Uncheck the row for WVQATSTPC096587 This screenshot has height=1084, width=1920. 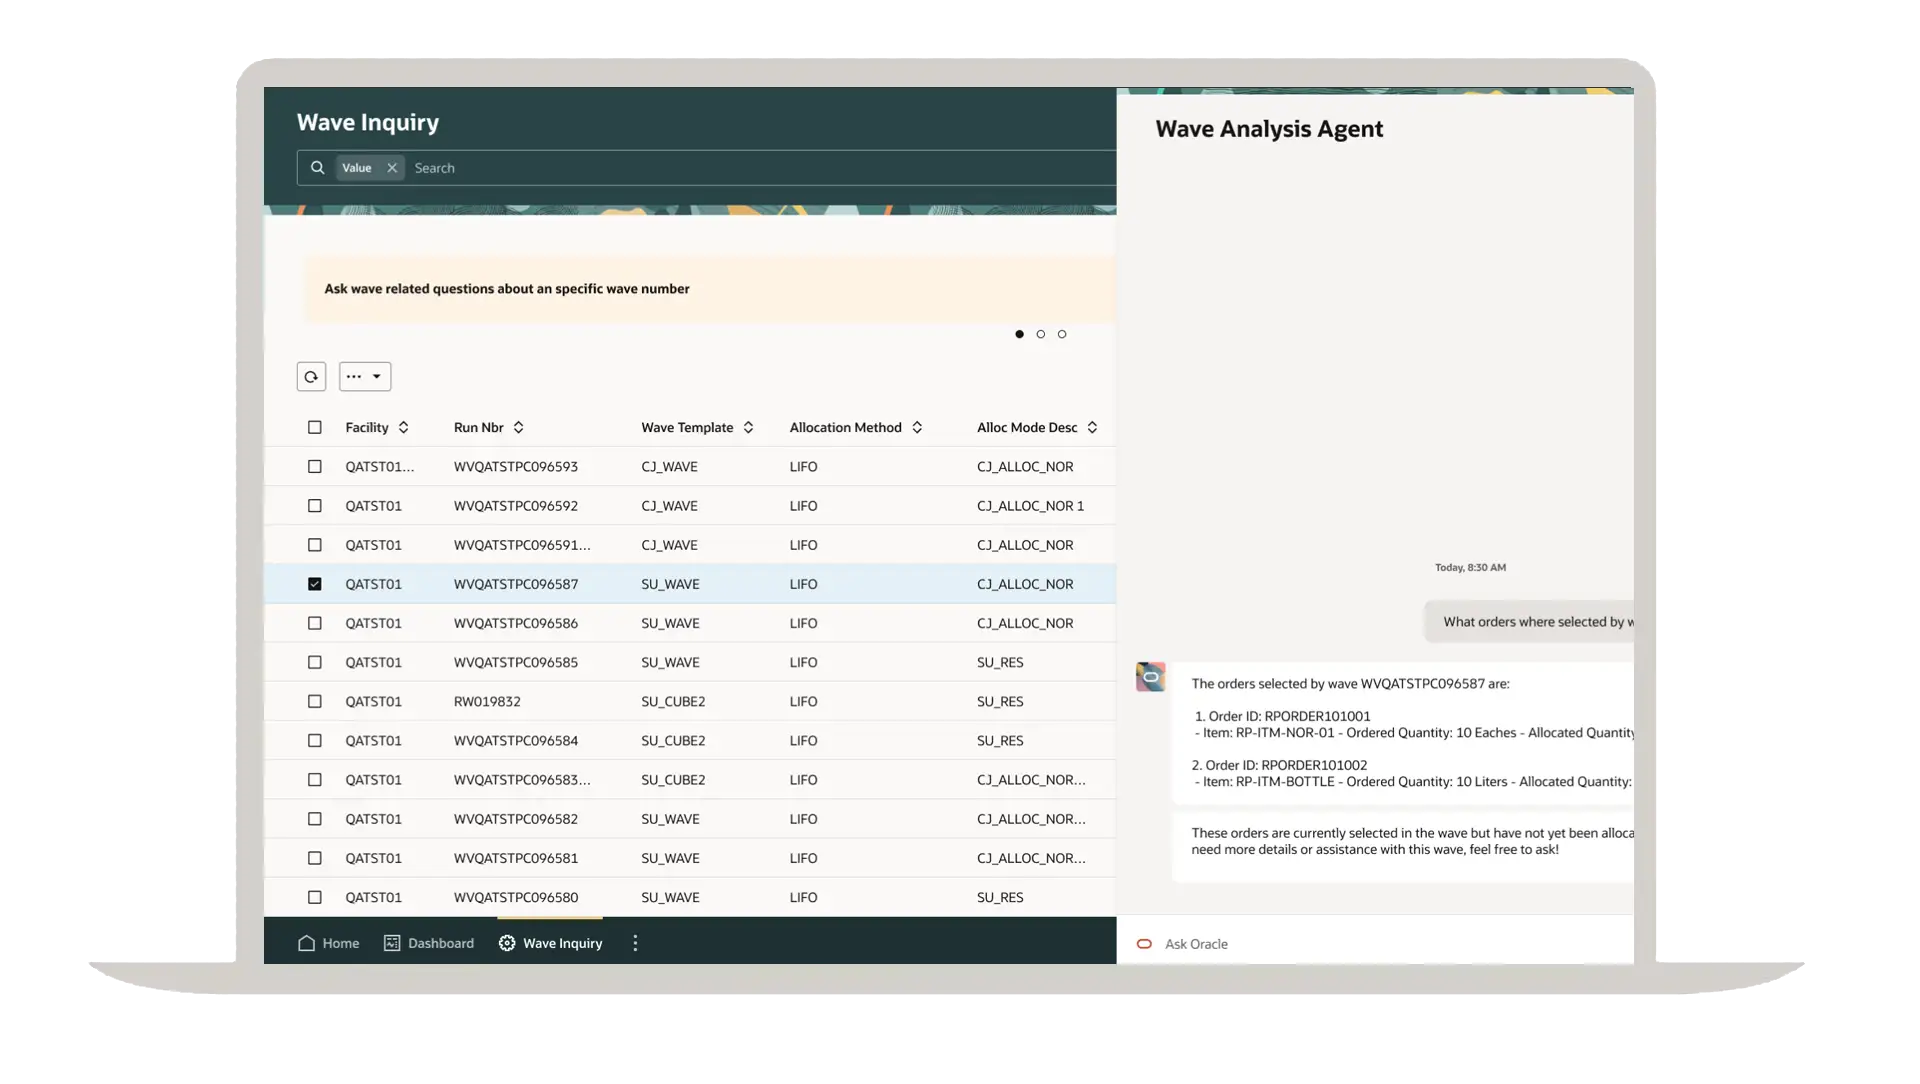pos(315,584)
